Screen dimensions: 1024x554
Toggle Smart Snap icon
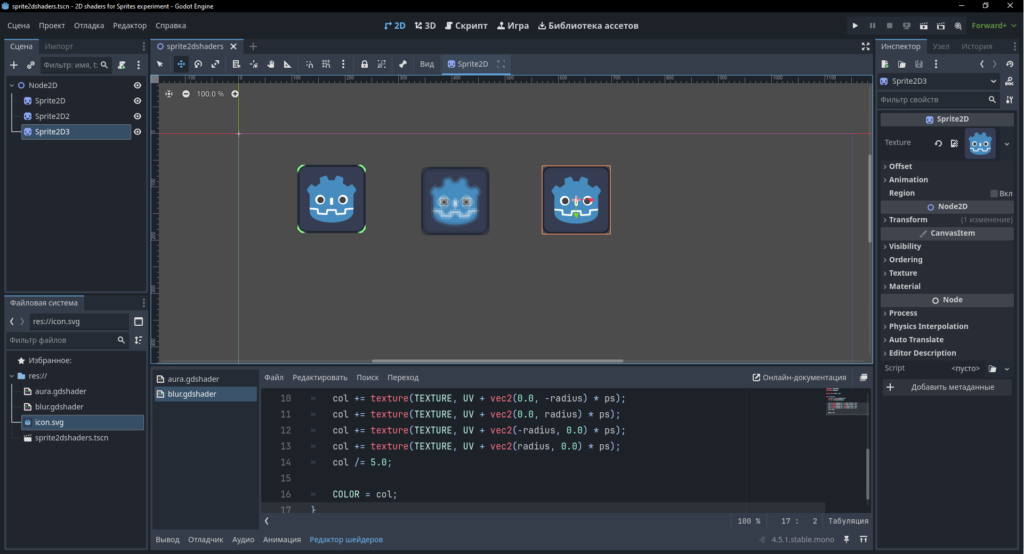(x=309, y=64)
